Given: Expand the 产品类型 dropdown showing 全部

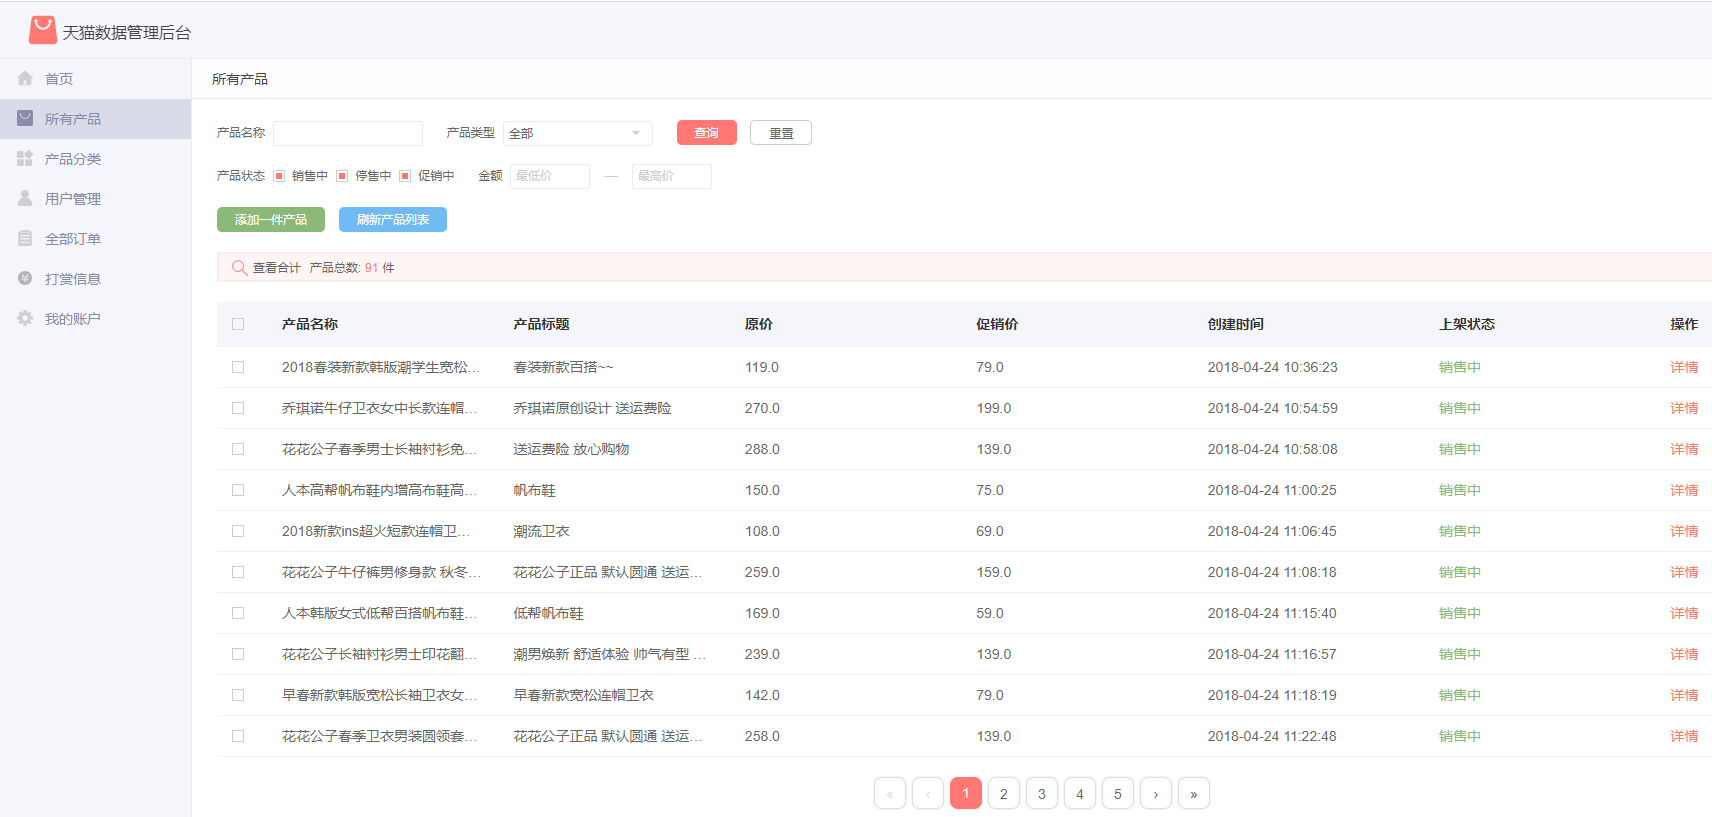Looking at the screenshot, I should pyautogui.click(x=578, y=133).
